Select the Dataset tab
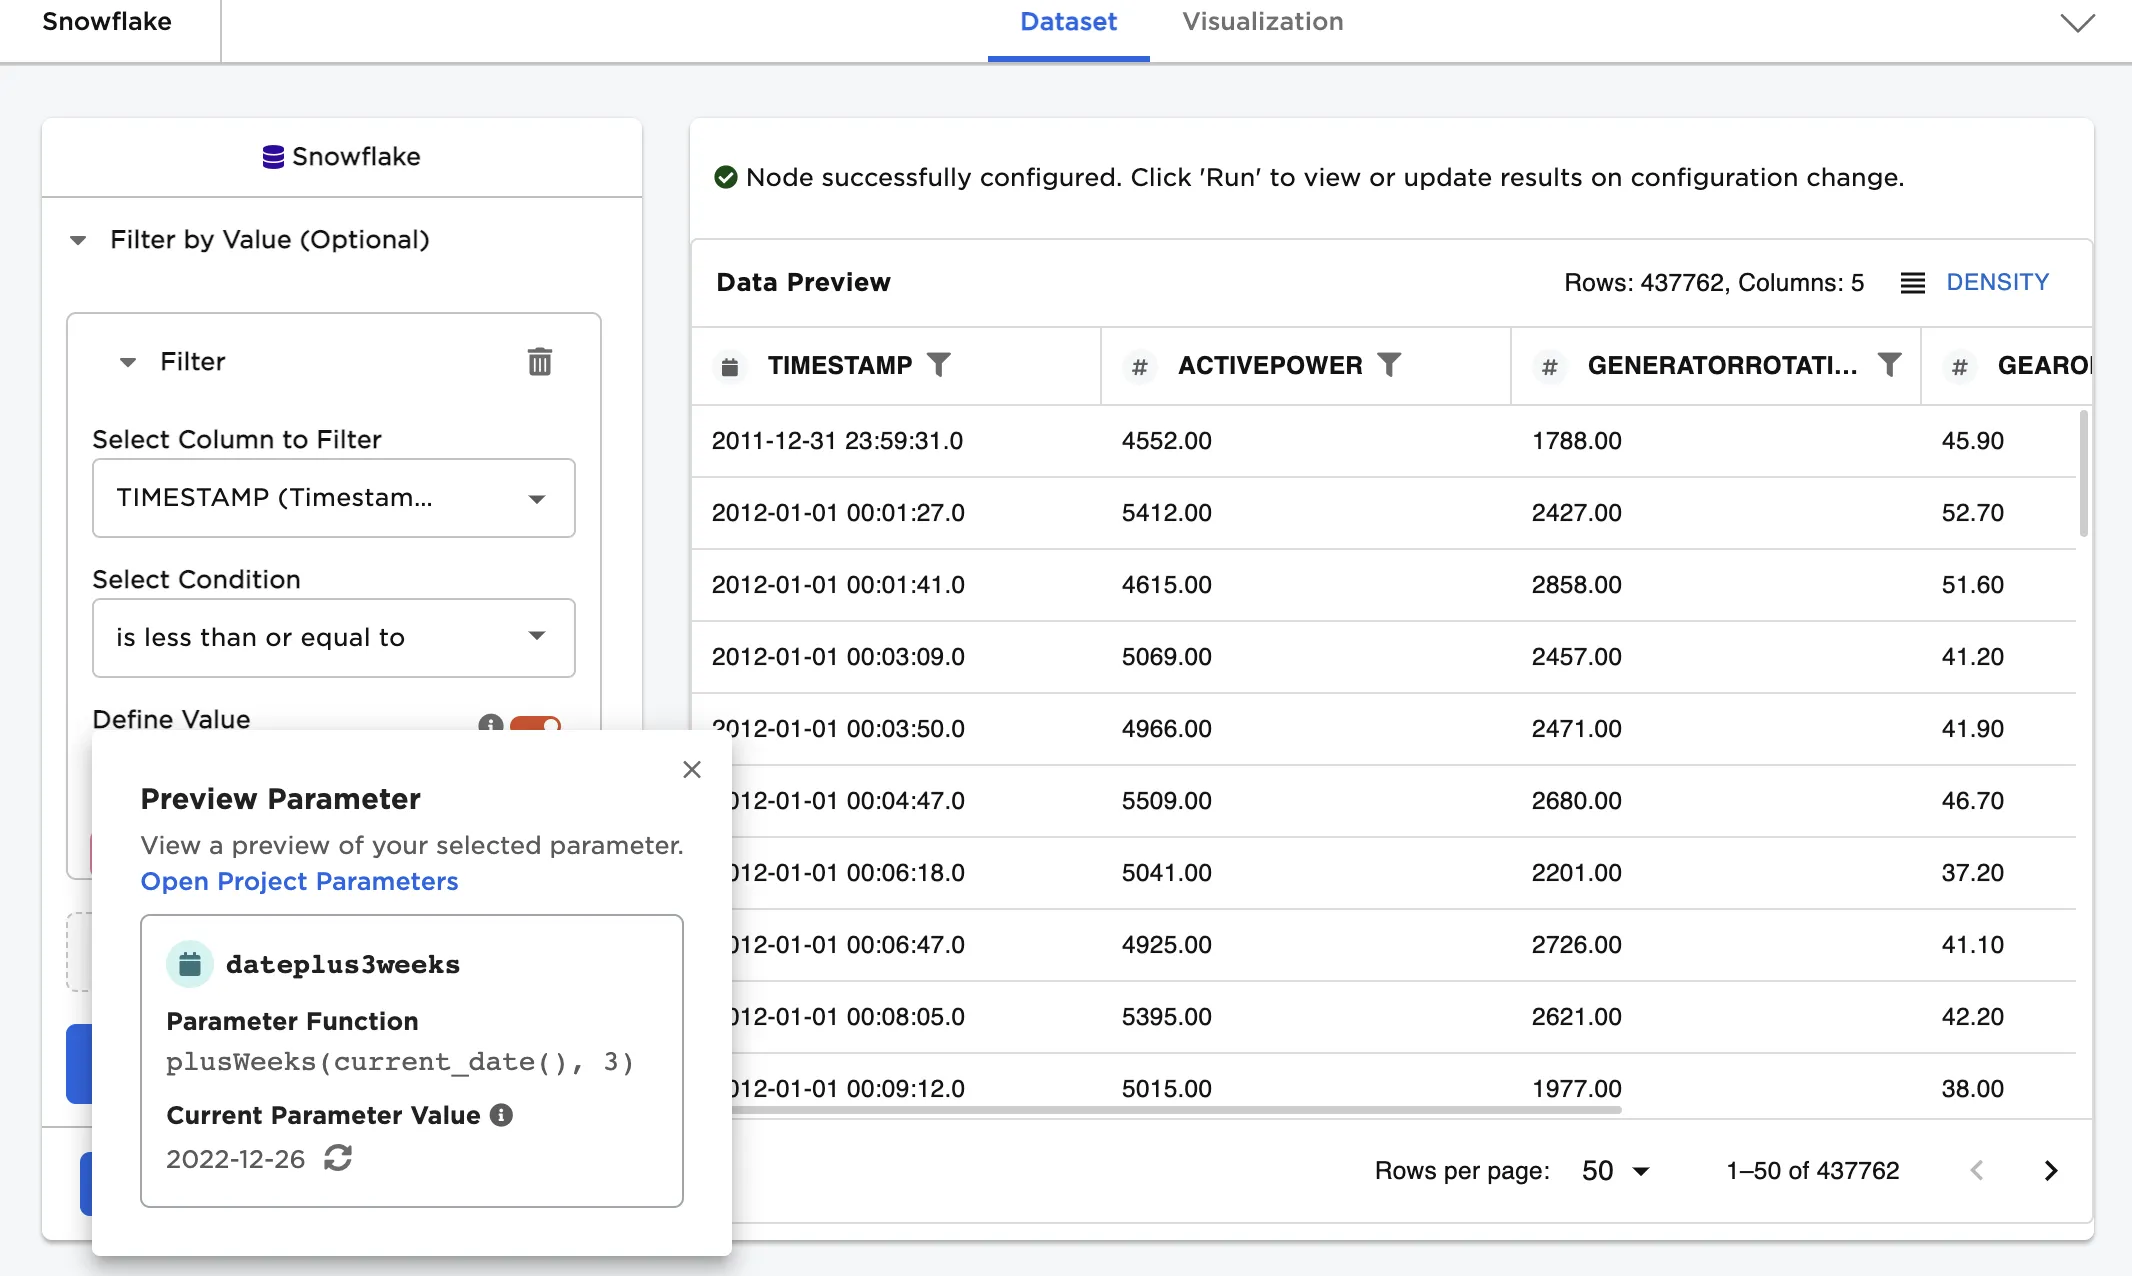The width and height of the screenshot is (2132, 1276). tap(1068, 22)
